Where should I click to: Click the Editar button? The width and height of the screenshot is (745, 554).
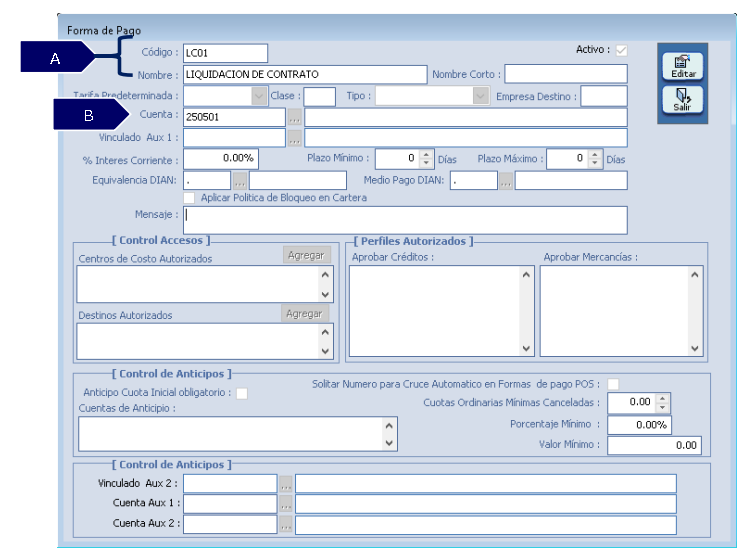pos(682,67)
